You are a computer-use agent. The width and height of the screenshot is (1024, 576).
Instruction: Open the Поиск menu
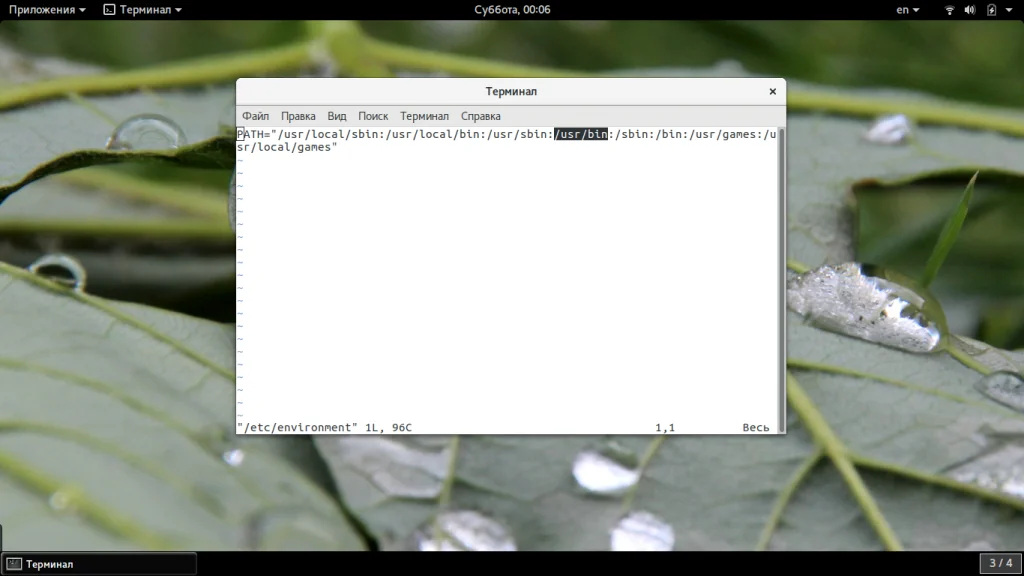373,116
